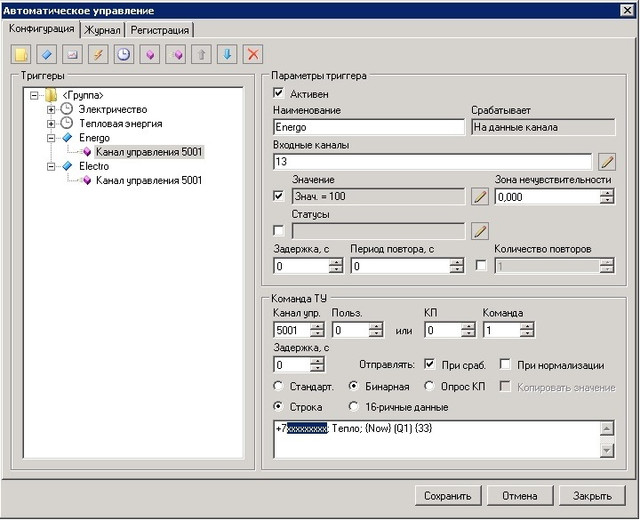Click the grey move up arrow icon
This screenshot has width=640, height=520.
[201, 54]
